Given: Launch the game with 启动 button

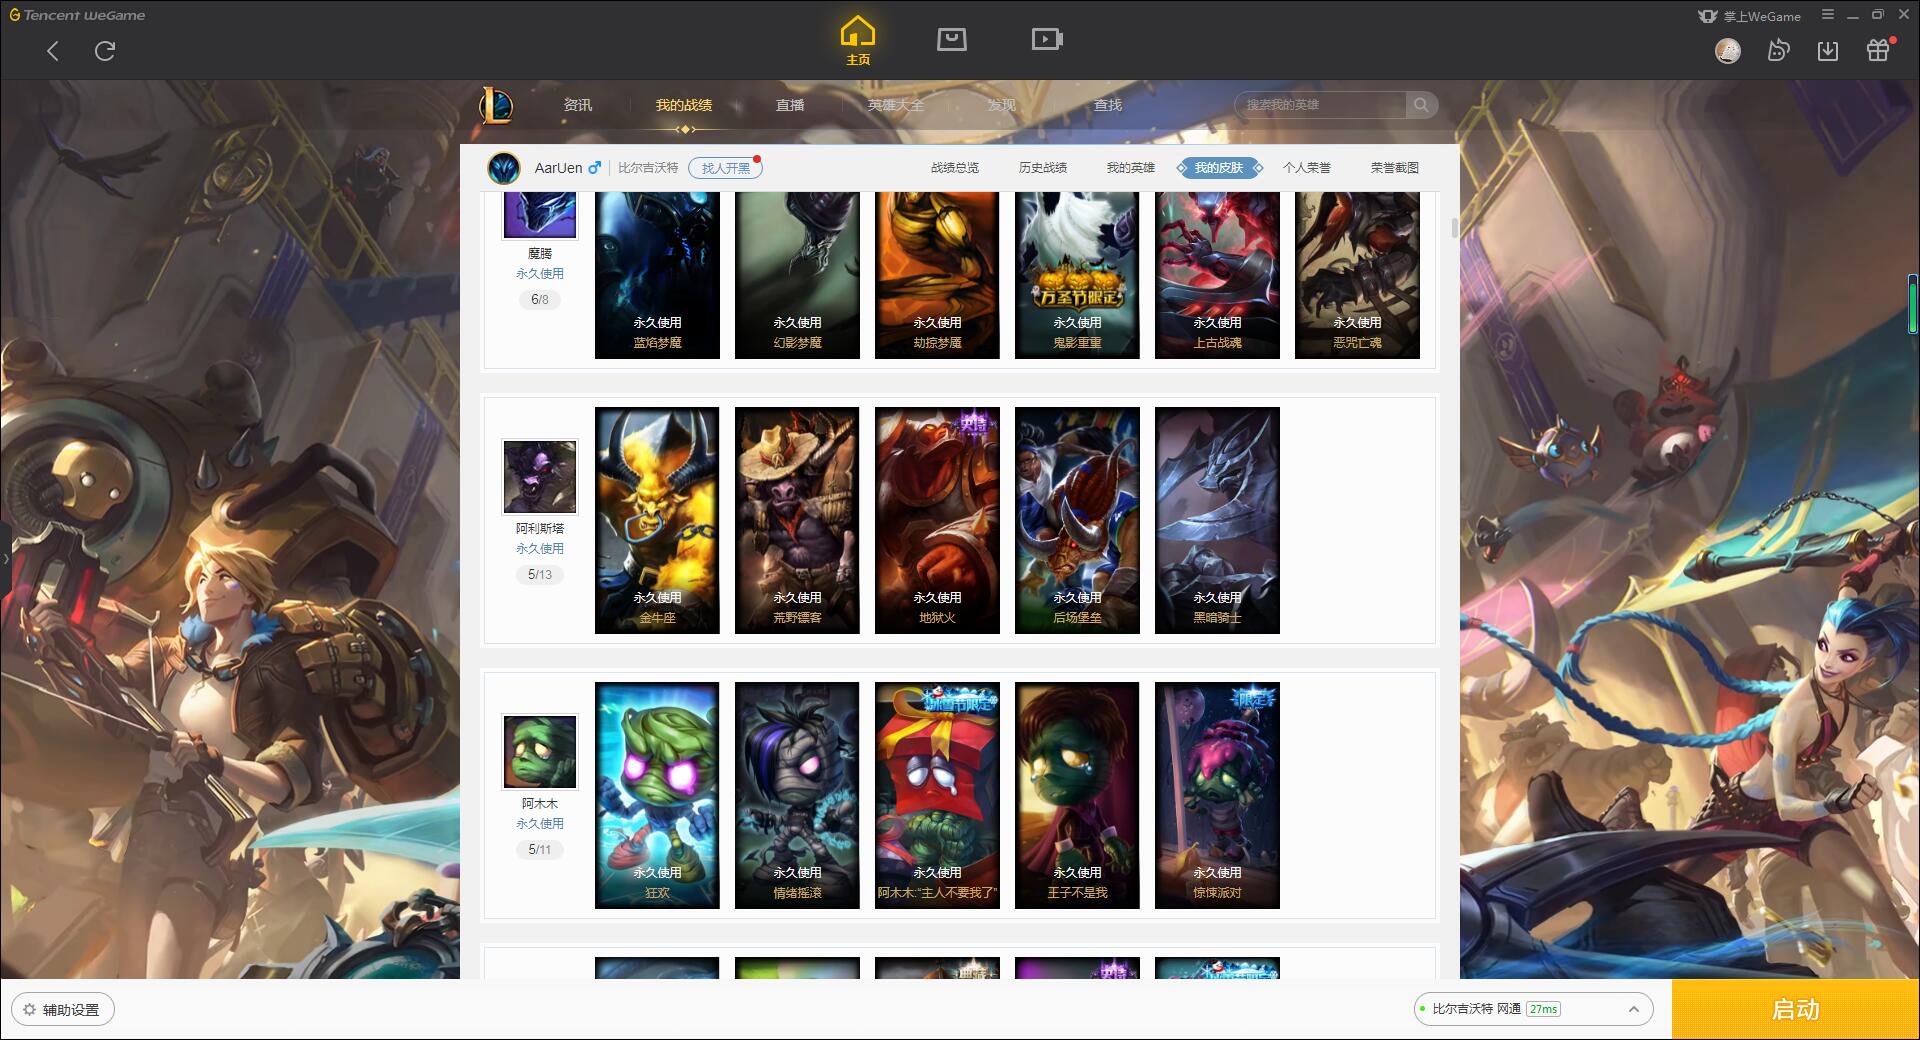Looking at the screenshot, I should pyautogui.click(x=1795, y=1010).
